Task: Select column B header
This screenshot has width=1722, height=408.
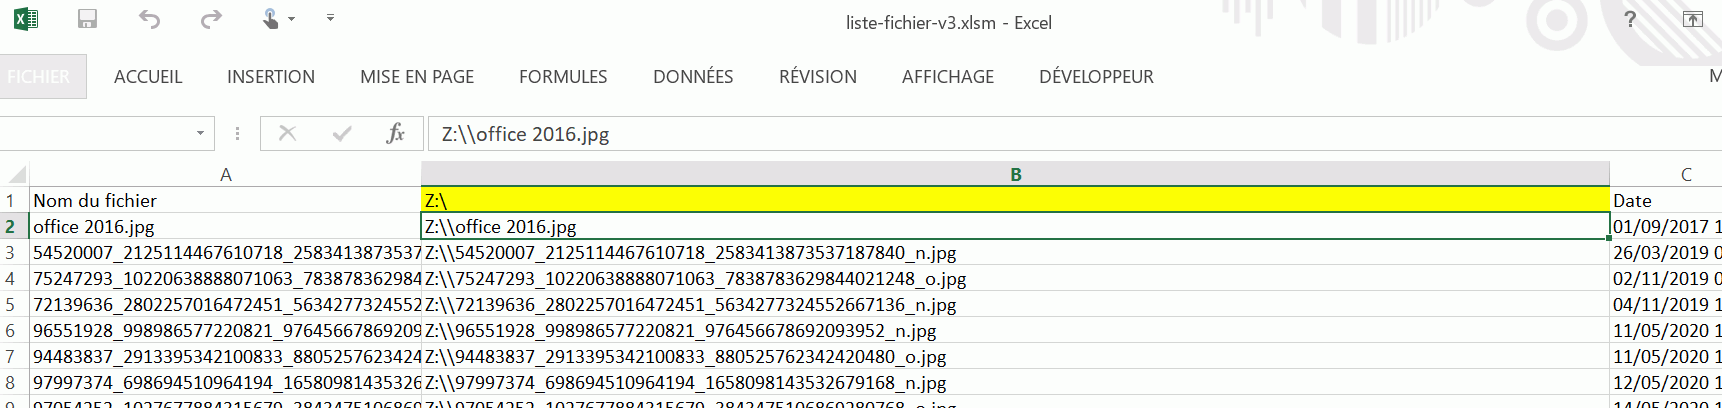Action: [x=1015, y=174]
